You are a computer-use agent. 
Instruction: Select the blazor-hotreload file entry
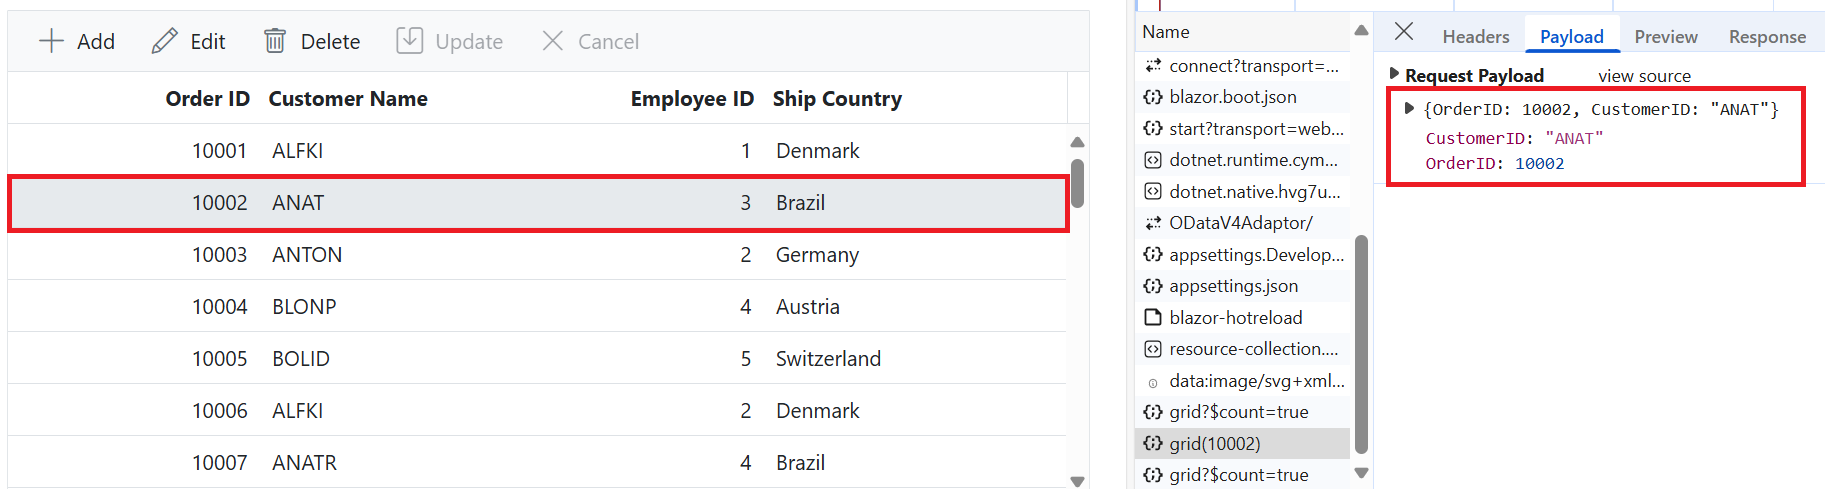(x=1236, y=318)
